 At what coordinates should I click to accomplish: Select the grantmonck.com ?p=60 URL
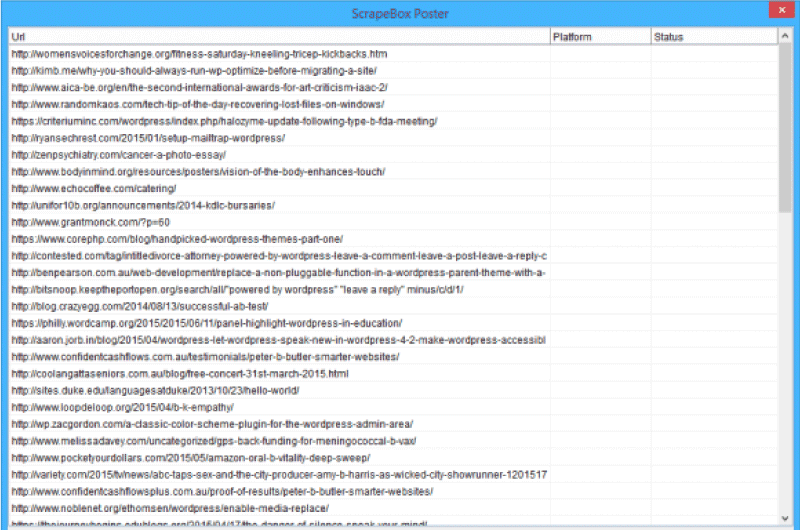[90, 222]
